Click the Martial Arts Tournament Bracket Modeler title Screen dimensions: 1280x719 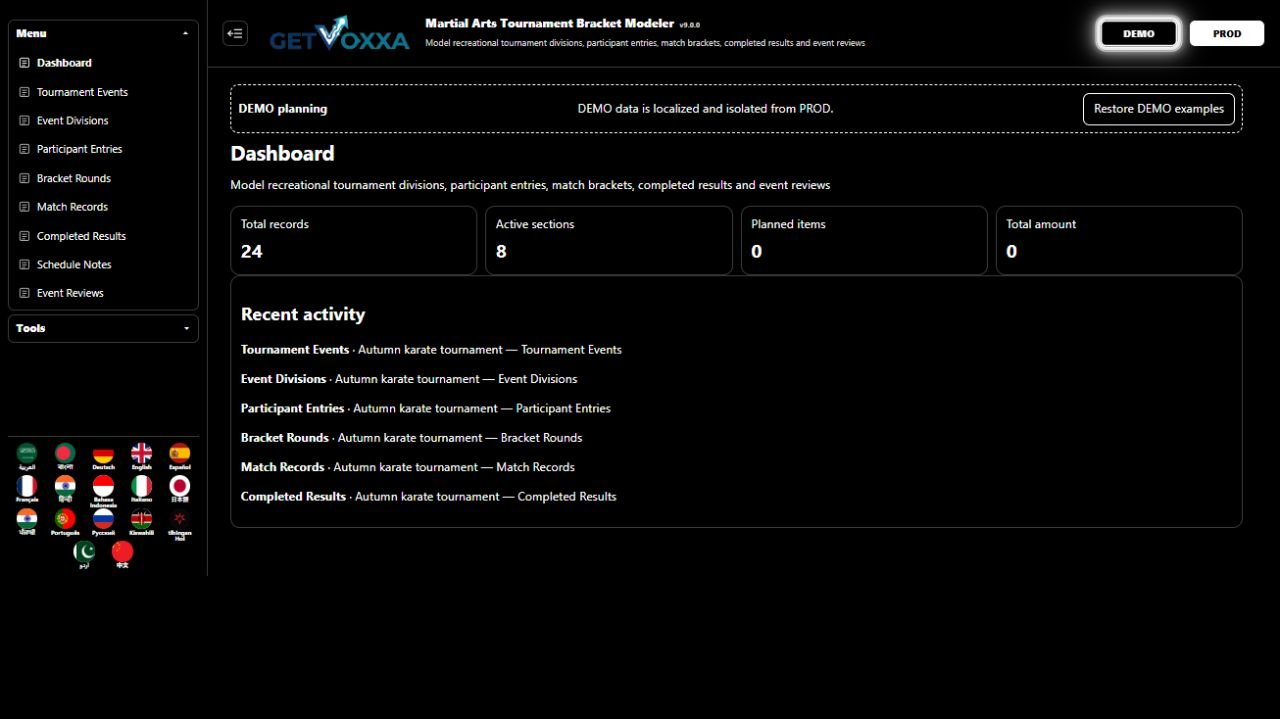point(549,23)
